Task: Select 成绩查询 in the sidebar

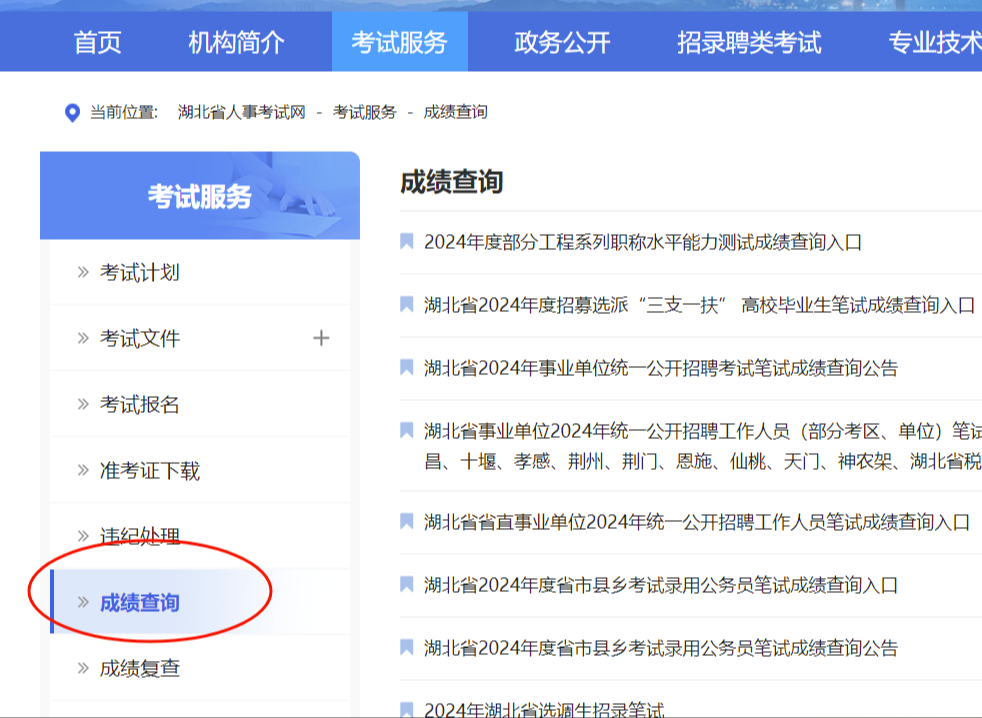Action: coord(139,602)
